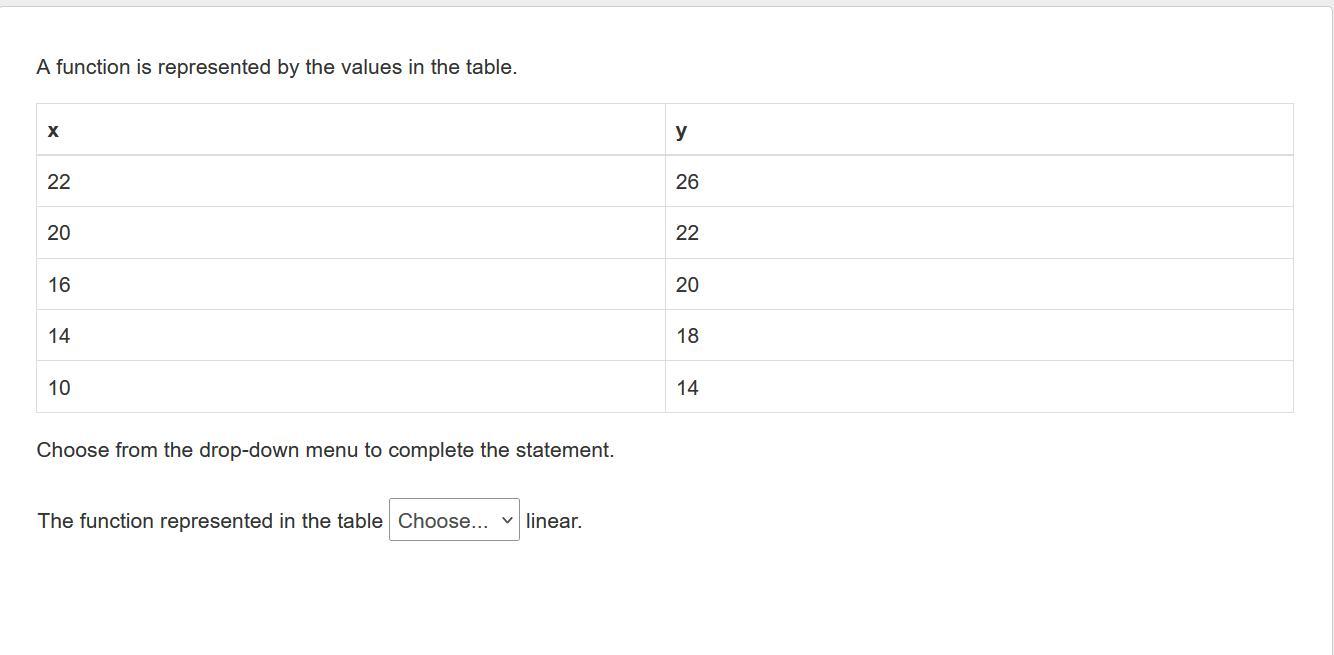Click the x value 20 cell
The height and width of the screenshot is (655, 1334).
pyautogui.click(x=59, y=233)
